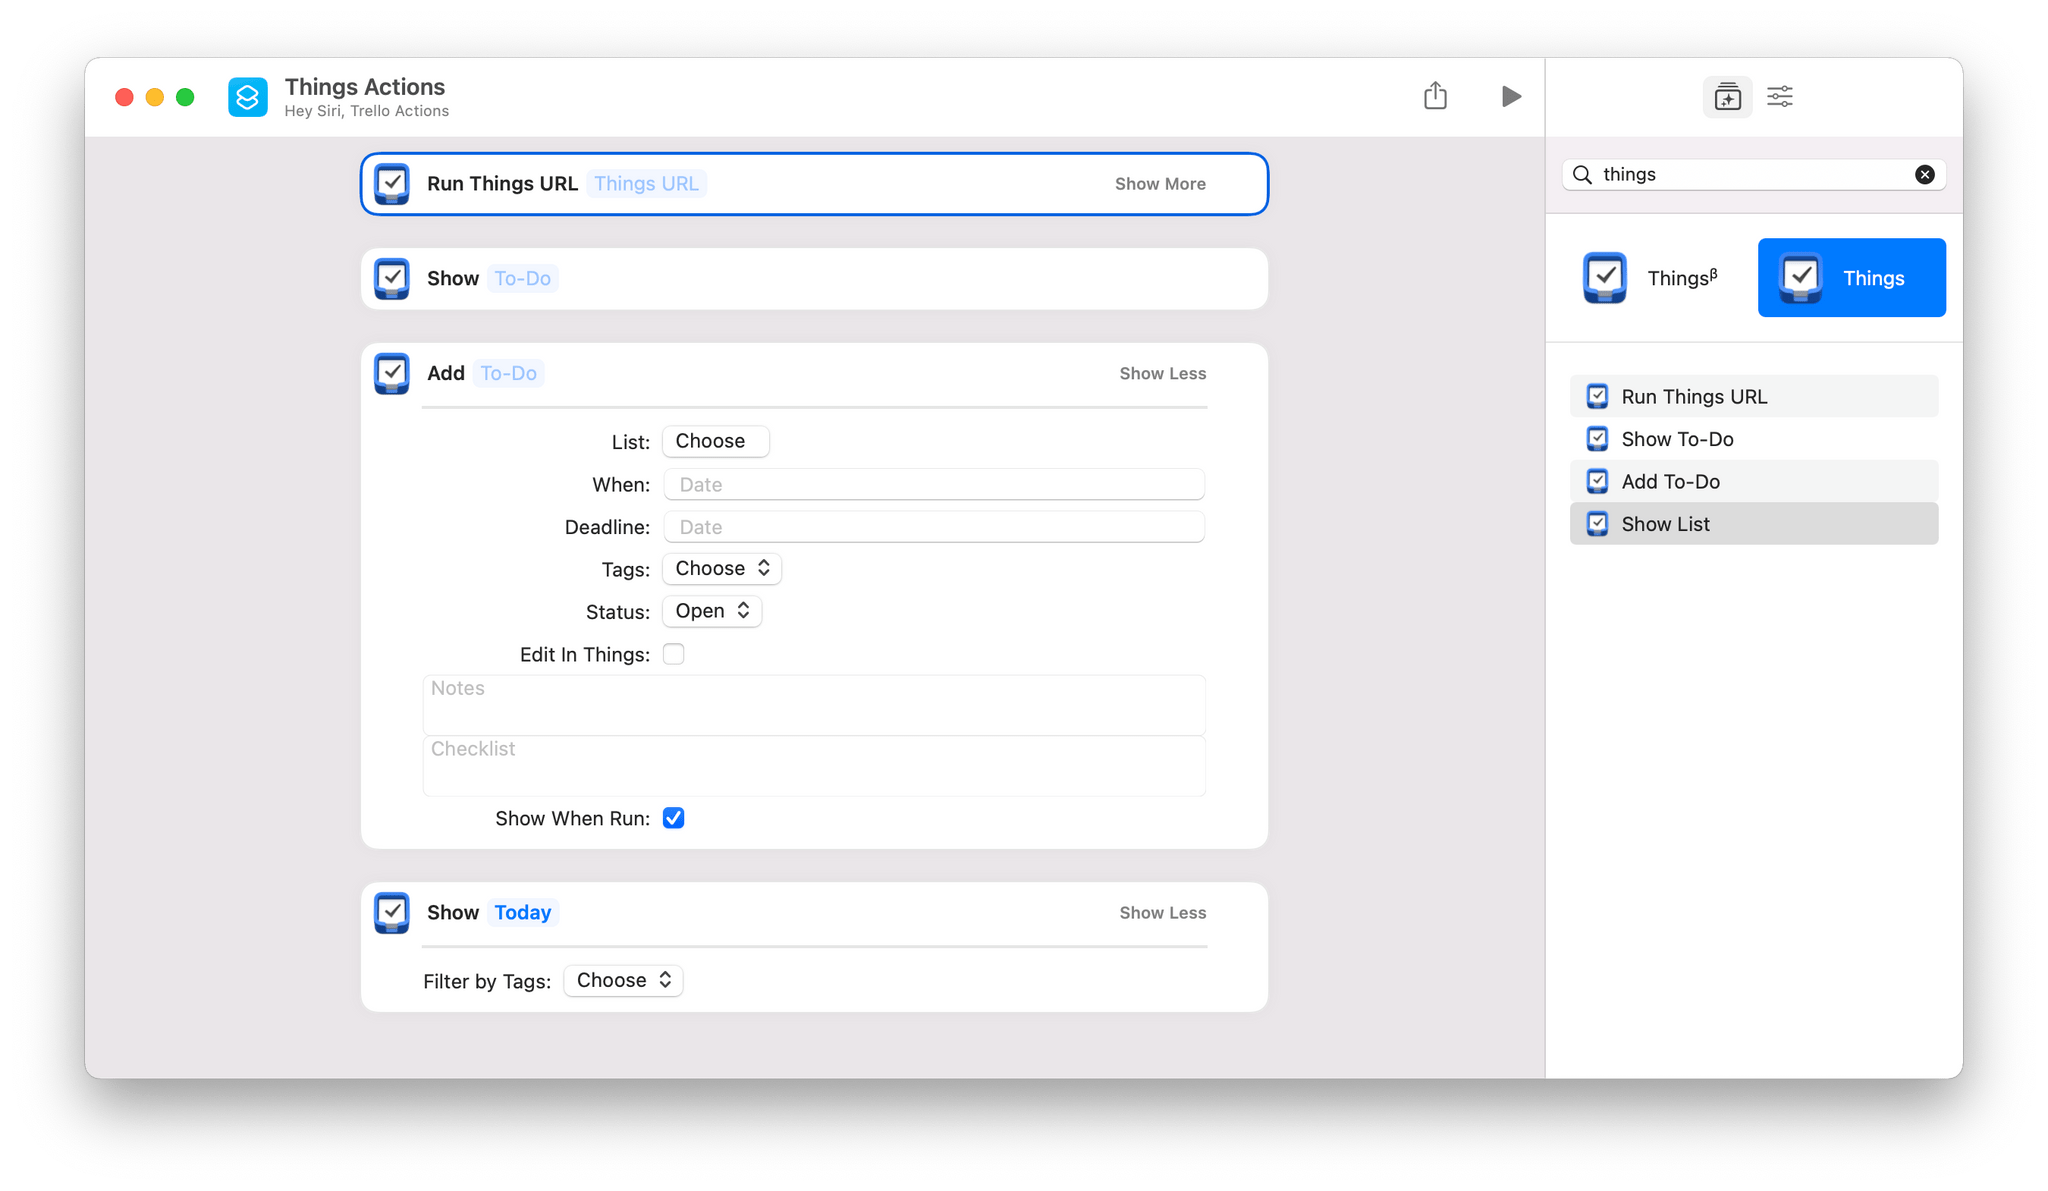The image size is (2048, 1191).
Task: Expand the Status Open dropdown
Action: click(x=710, y=611)
